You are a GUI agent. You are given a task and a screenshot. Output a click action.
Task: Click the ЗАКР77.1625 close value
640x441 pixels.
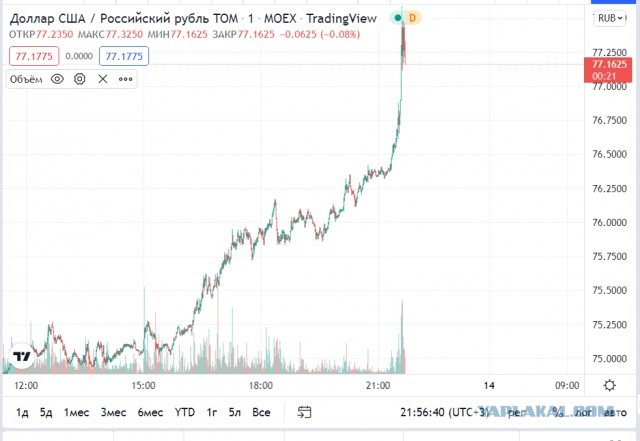(x=244, y=34)
